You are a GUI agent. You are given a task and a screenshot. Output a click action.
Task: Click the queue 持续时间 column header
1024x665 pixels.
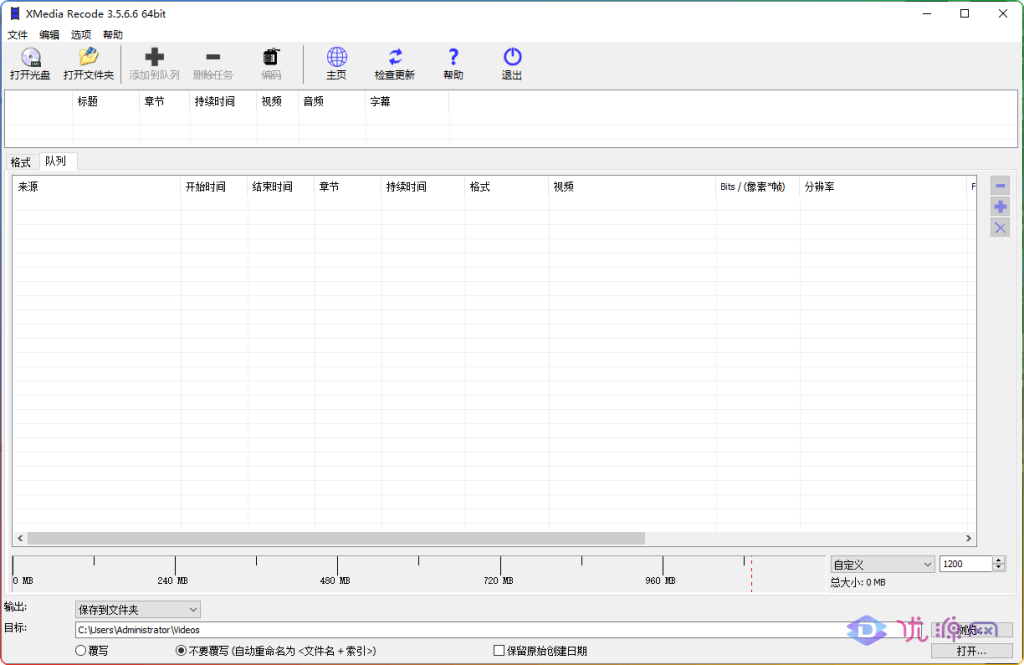(423, 187)
